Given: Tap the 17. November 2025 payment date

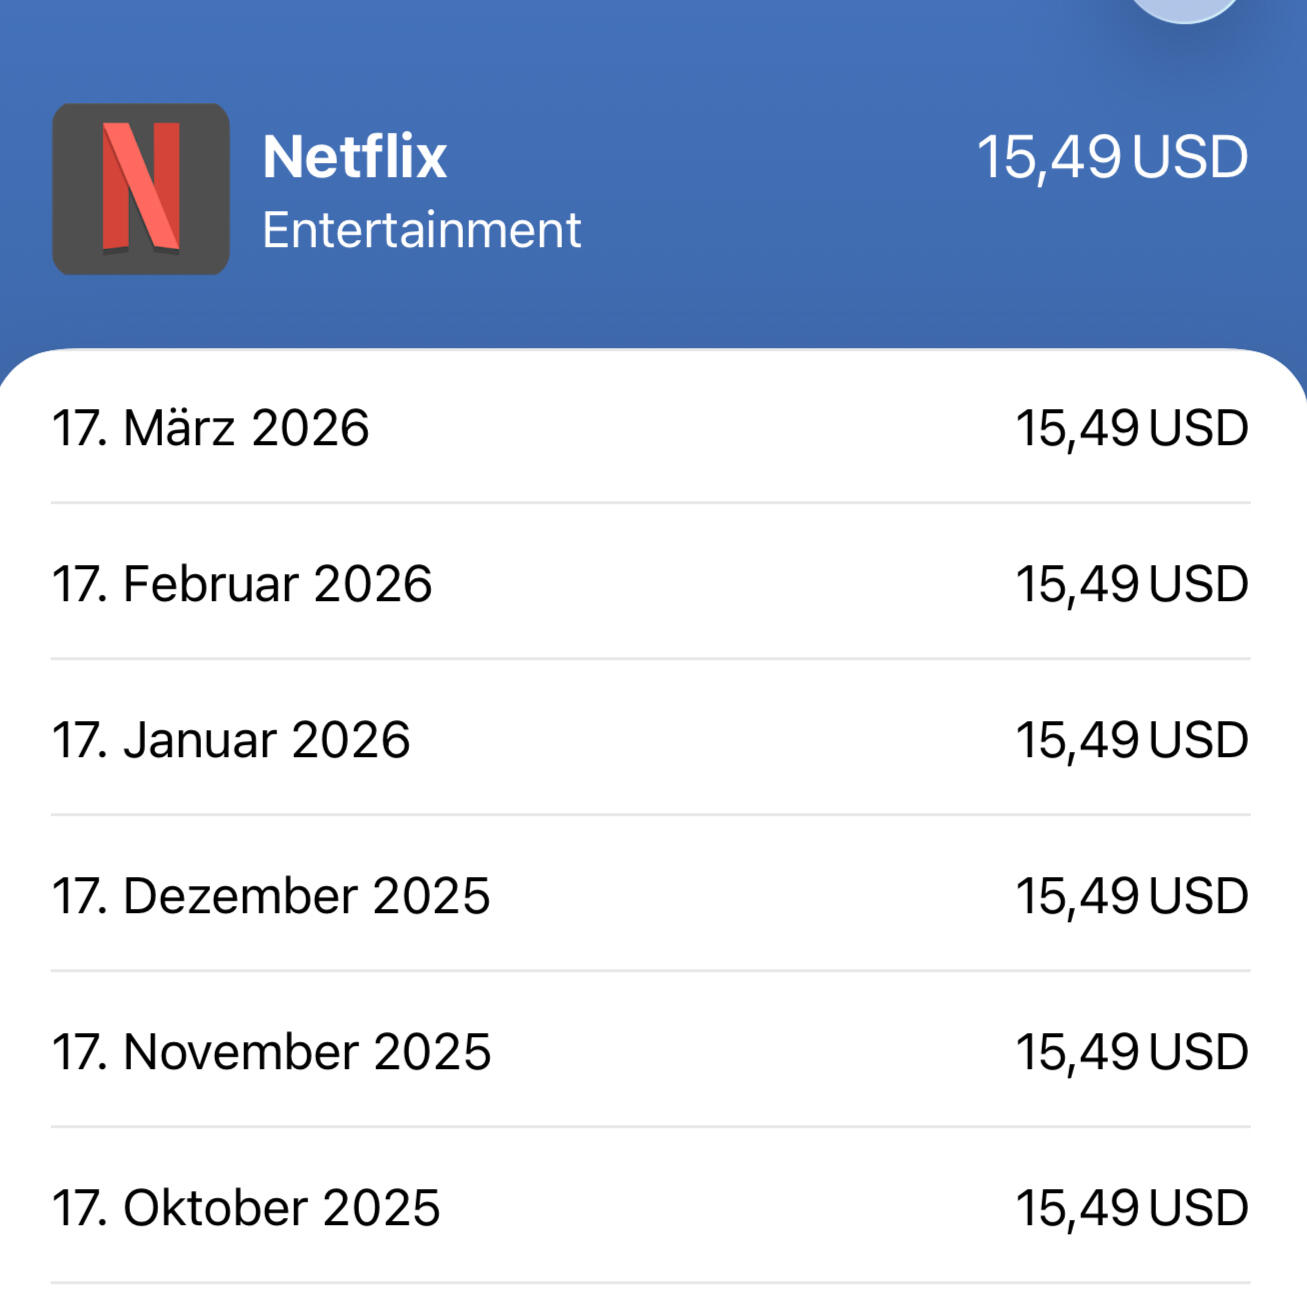Looking at the screenshot, I should coord(271,1052).
